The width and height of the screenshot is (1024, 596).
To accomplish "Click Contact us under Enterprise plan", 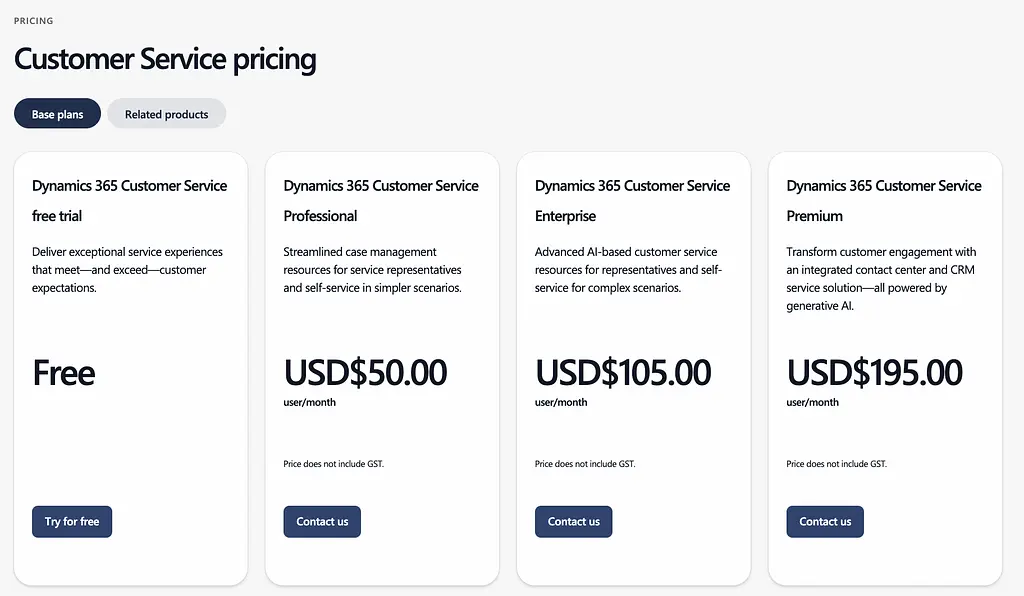I will point(574,522).
